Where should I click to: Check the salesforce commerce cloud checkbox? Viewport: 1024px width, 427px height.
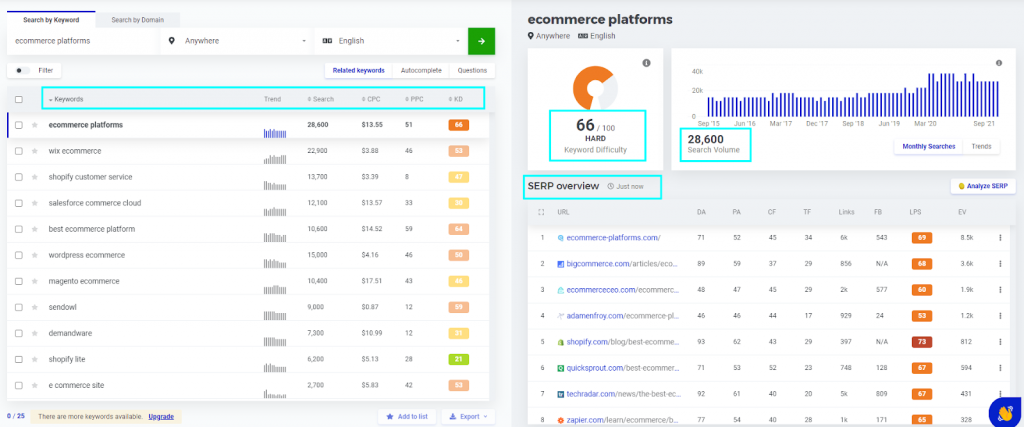[x=19, y=203]
